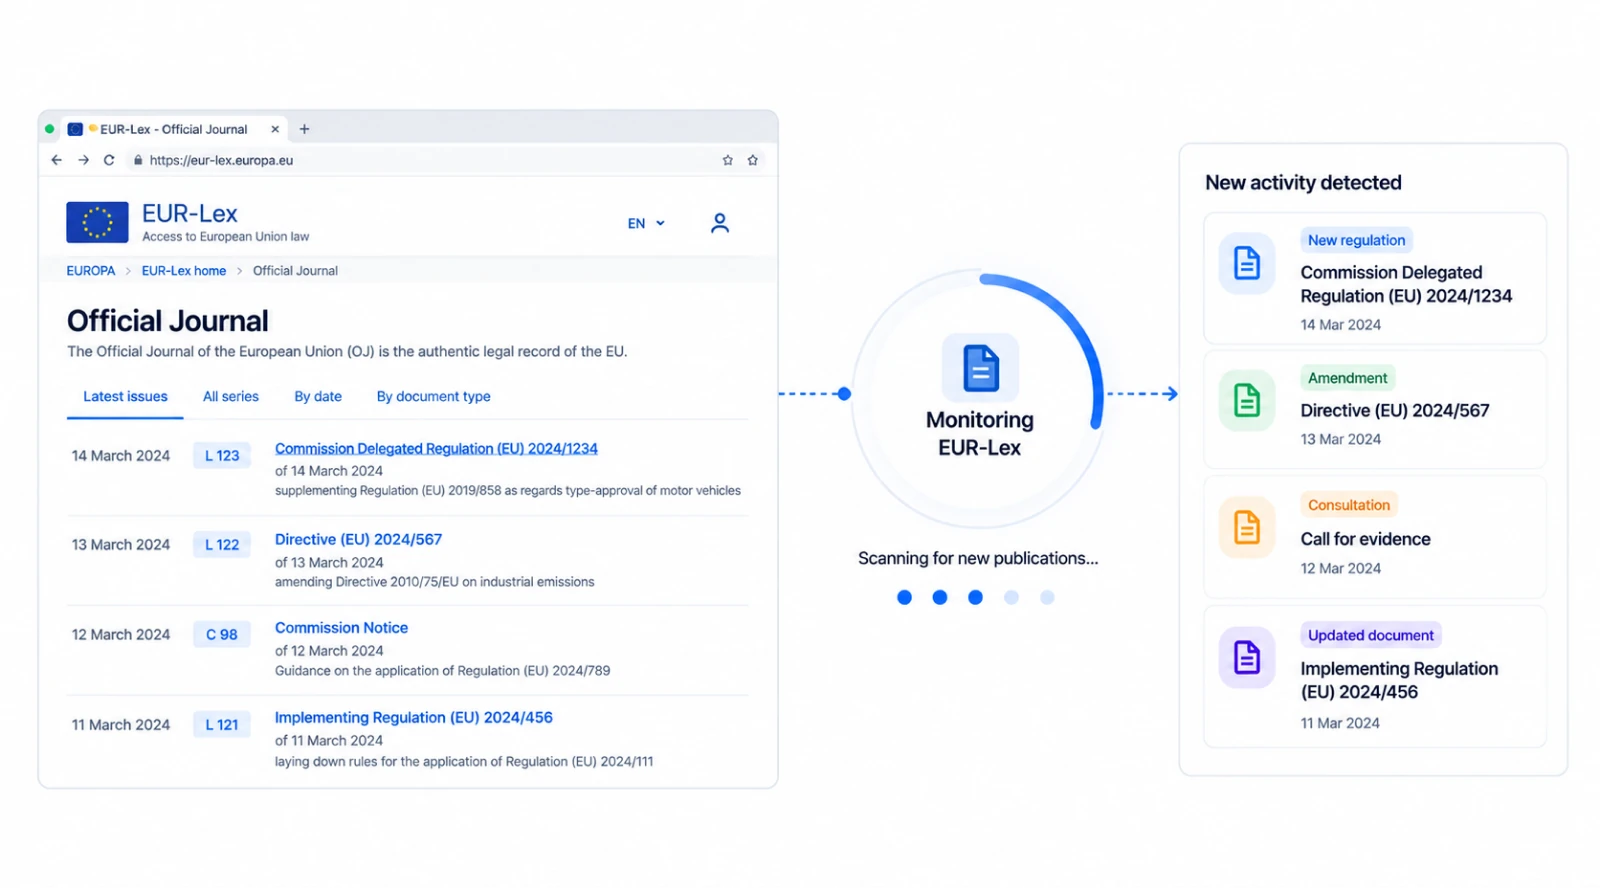Open Directive (EU) 2024/567 link in journal list
This screenshot has width=1600, height=888.
click(358, 539)
